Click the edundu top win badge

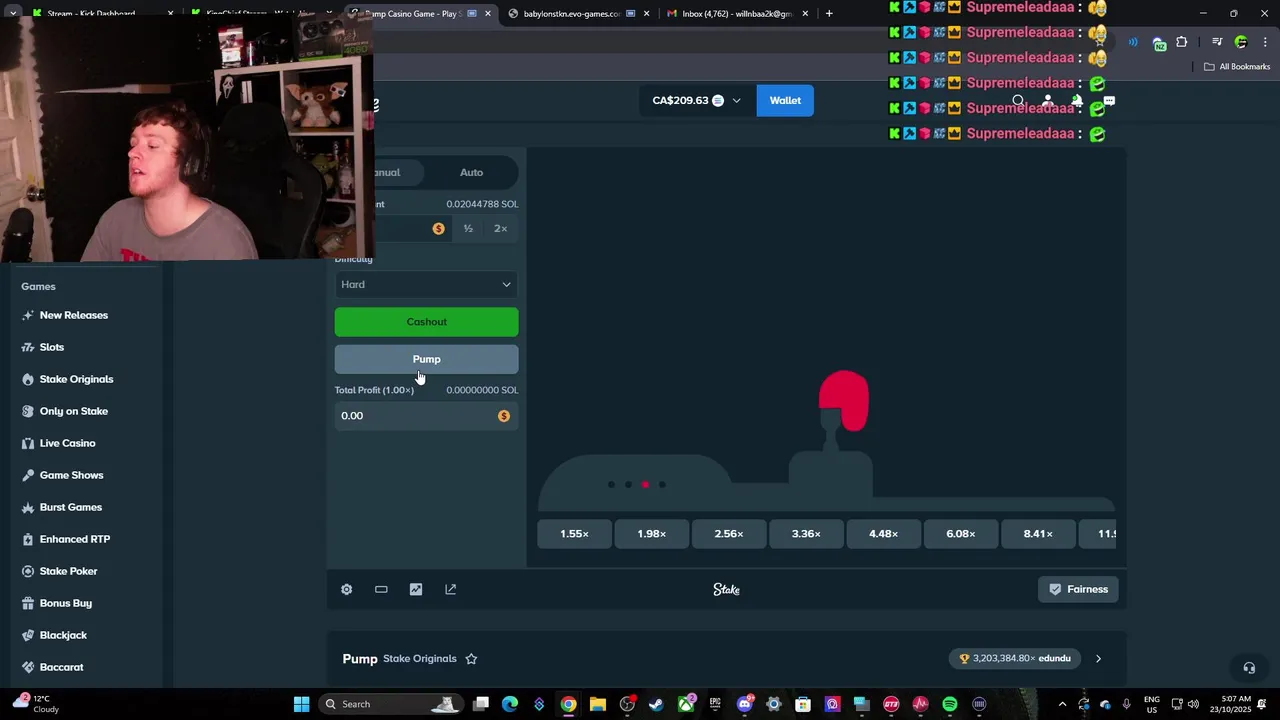[1015, 659]
